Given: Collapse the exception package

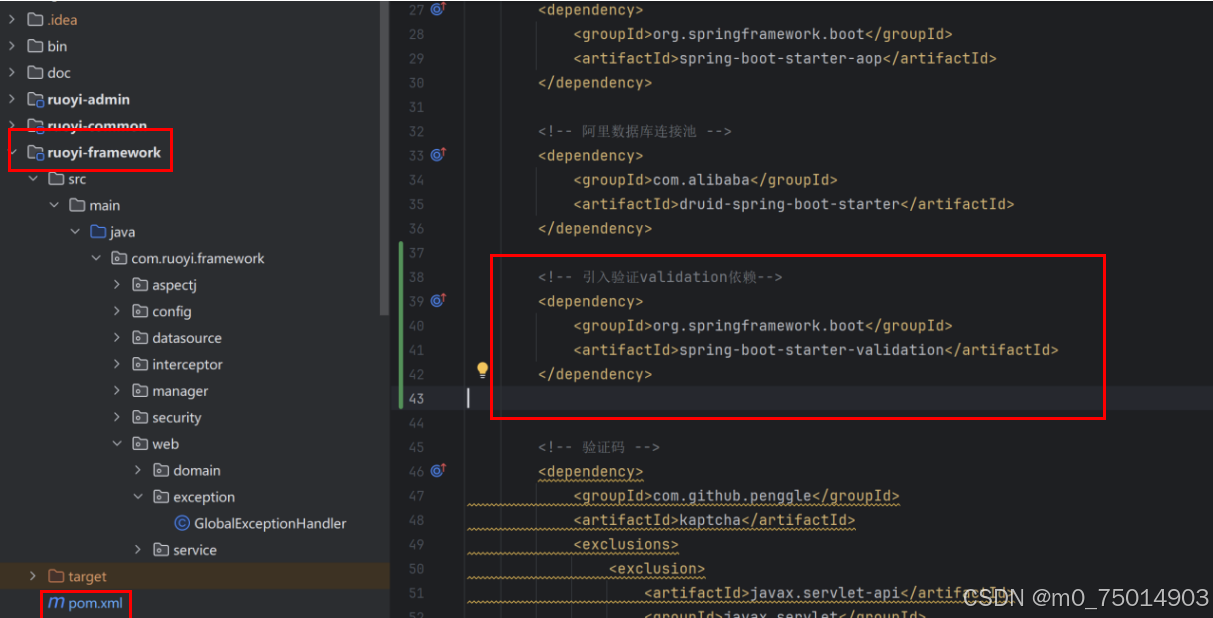Looking at the screenshot, I should 138,496.
